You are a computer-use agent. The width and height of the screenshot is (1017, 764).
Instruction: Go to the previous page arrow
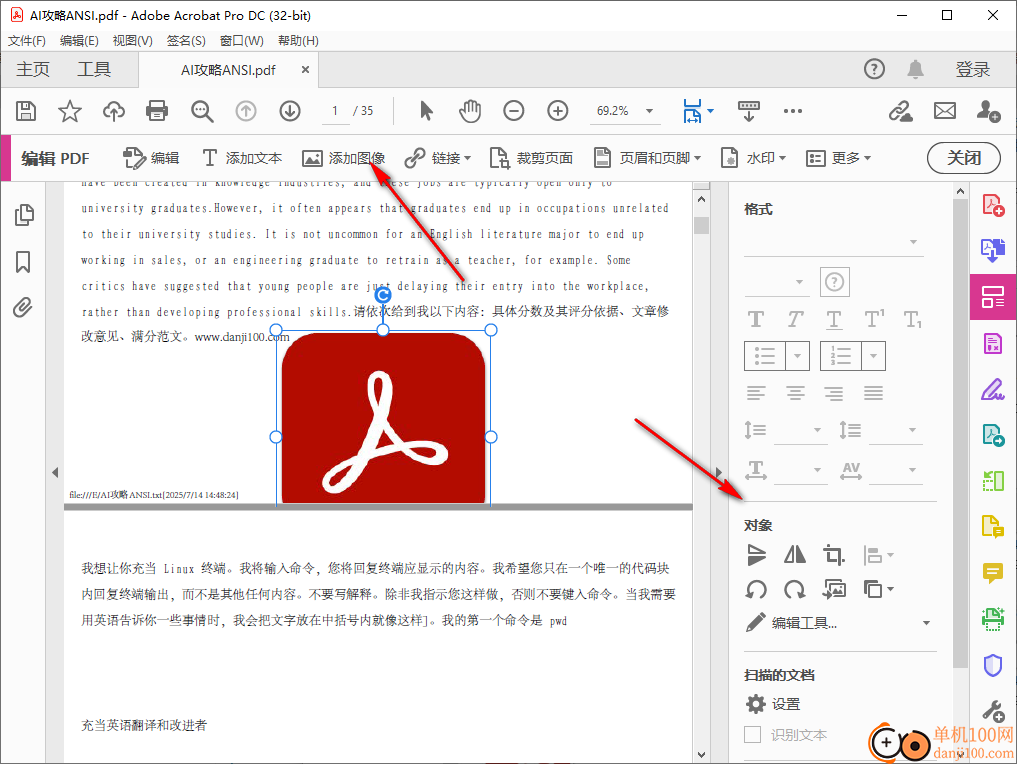[246, 111]
